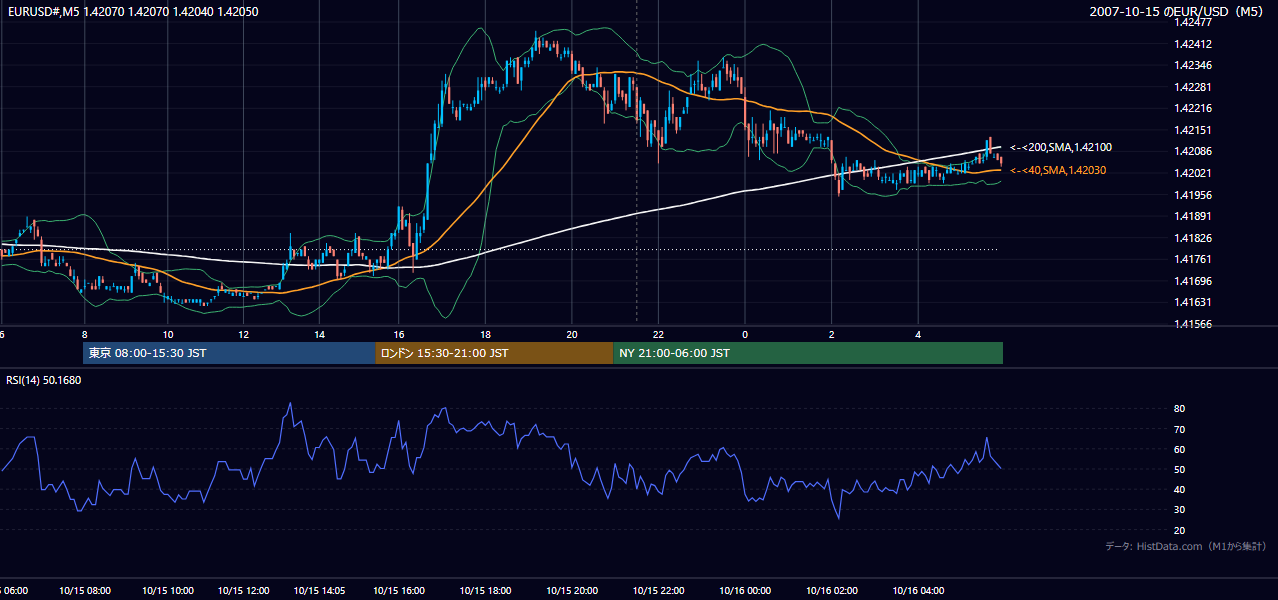Click price axis value 1.41956

pyautogui.click(x=1194, y=195)
